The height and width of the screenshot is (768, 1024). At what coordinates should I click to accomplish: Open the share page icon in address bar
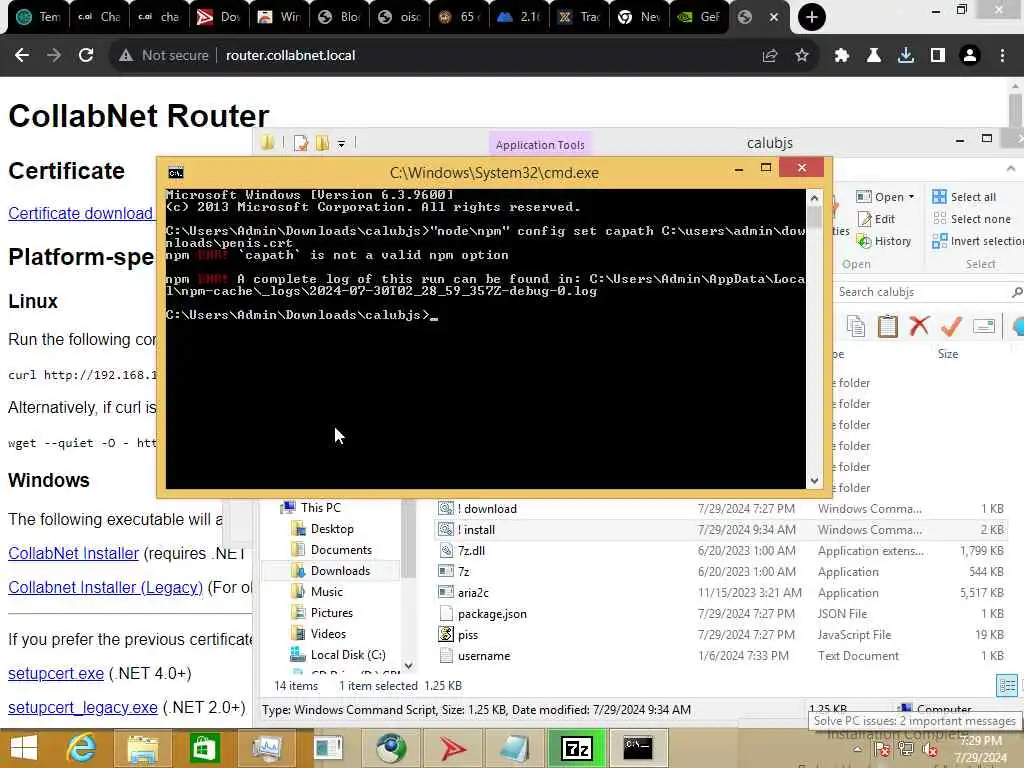pos(770,56)
